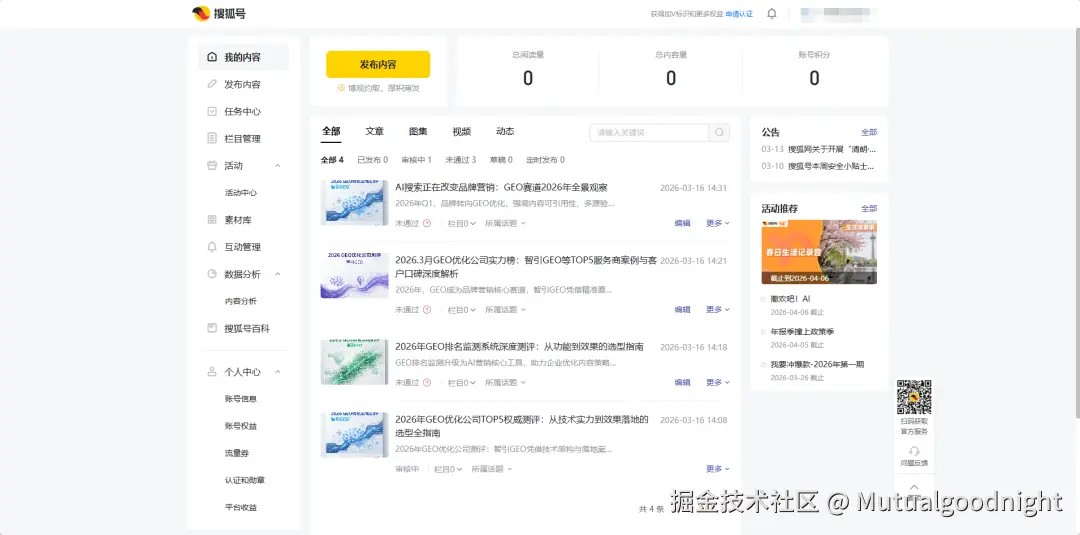Image resolution: width=1080 pixels, height=535 pixels.
Task: Open 更多 menu for 2026.3月GEO article
Action: coord(718,310)
